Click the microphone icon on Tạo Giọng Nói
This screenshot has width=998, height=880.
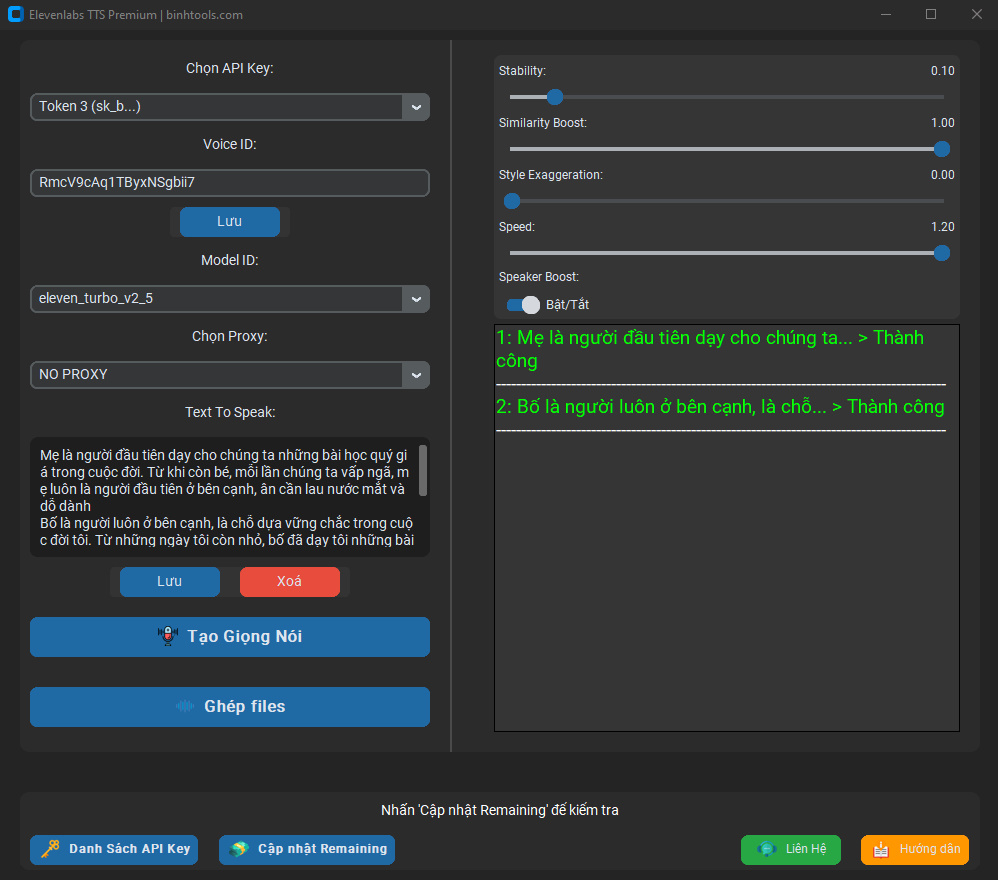[168, 636]
